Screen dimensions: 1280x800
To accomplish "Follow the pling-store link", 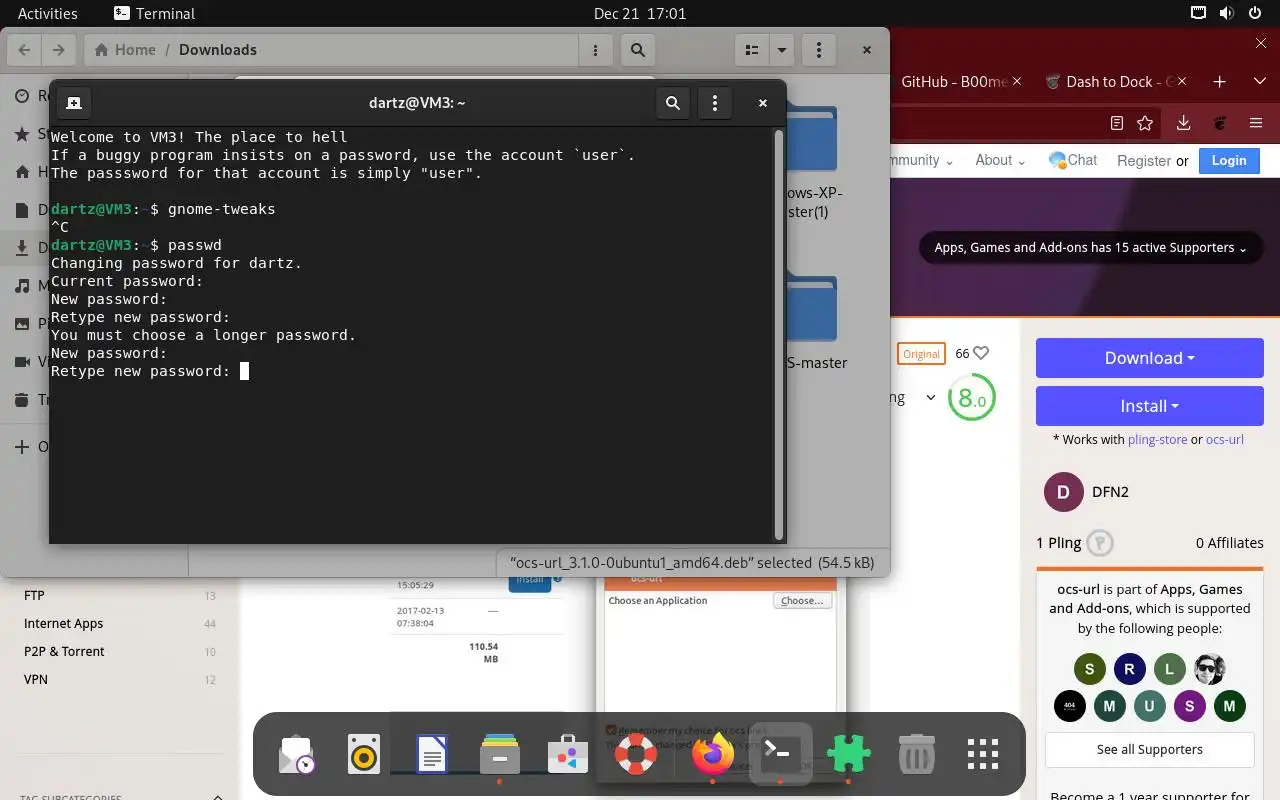I will click(x=1158, y=439).
